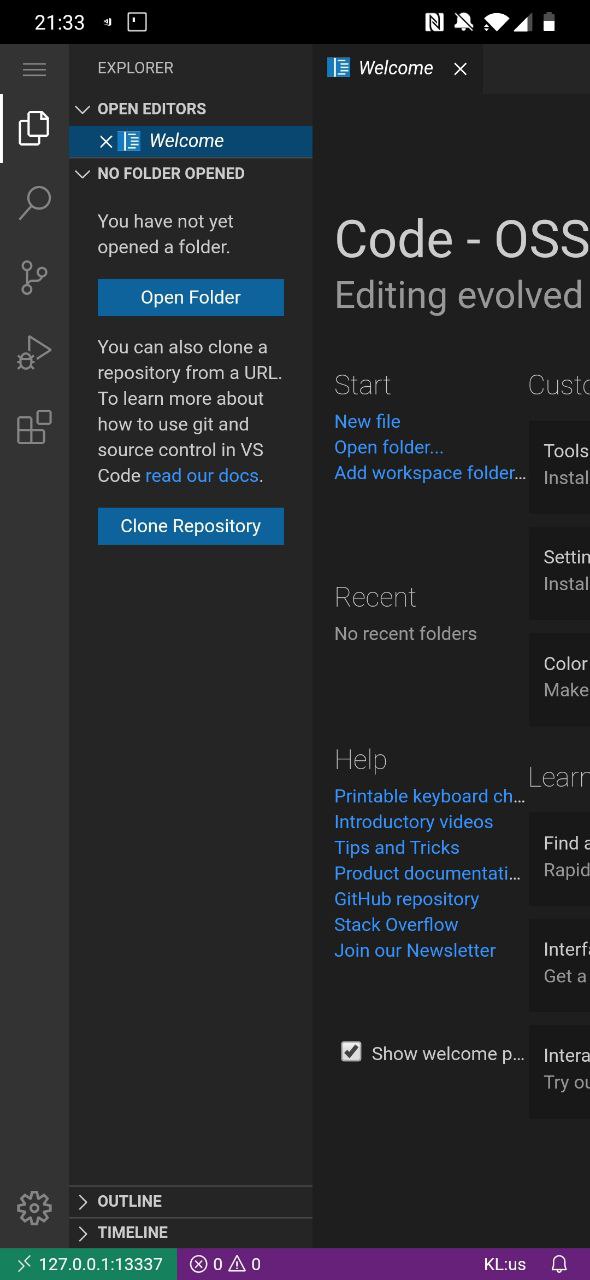
Task: Open the Tips and Tricks link
Action: pyautogui.click(x=397, y=848)
